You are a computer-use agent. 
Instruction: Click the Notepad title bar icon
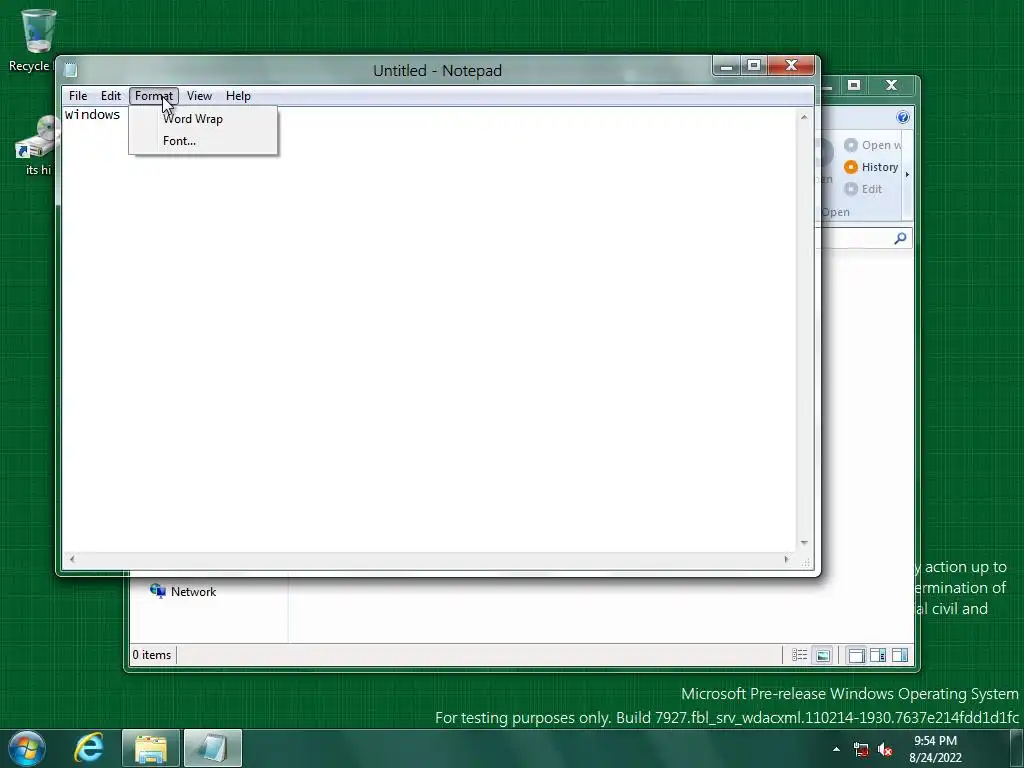(71, 70)
